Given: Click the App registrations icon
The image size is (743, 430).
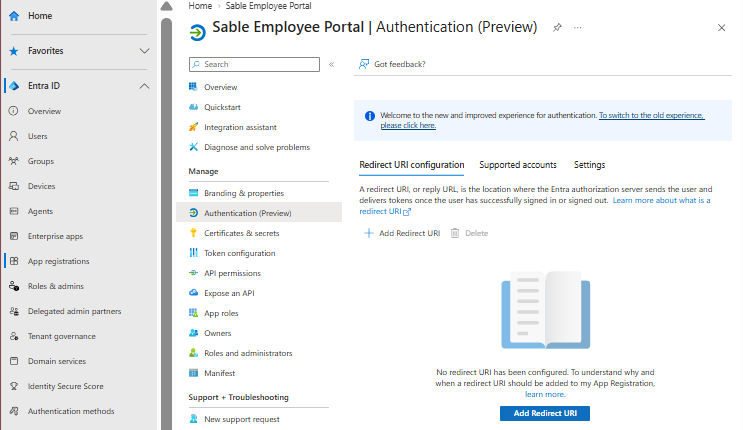Looking at the screenshot, I should coord(14,261).
